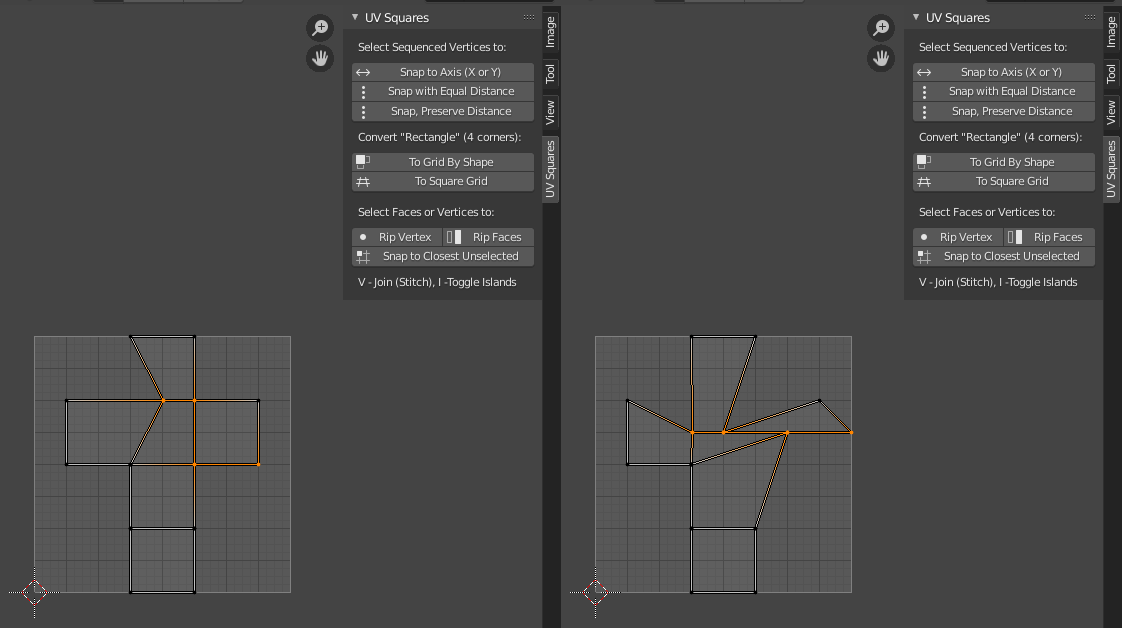The height and width of the screenshot is (628, 1122).
Task: Click To Grid By Shape in right panel
Action: point(1004,162)
